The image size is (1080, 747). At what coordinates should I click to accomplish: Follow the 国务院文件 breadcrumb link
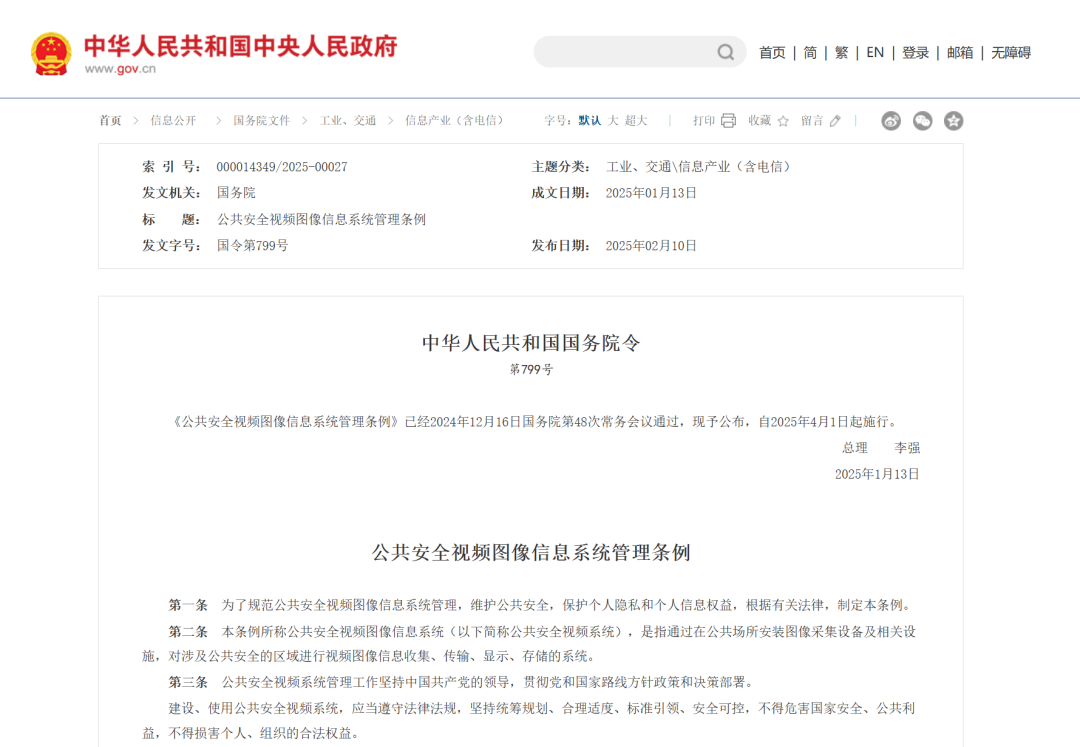click(261, 120)
